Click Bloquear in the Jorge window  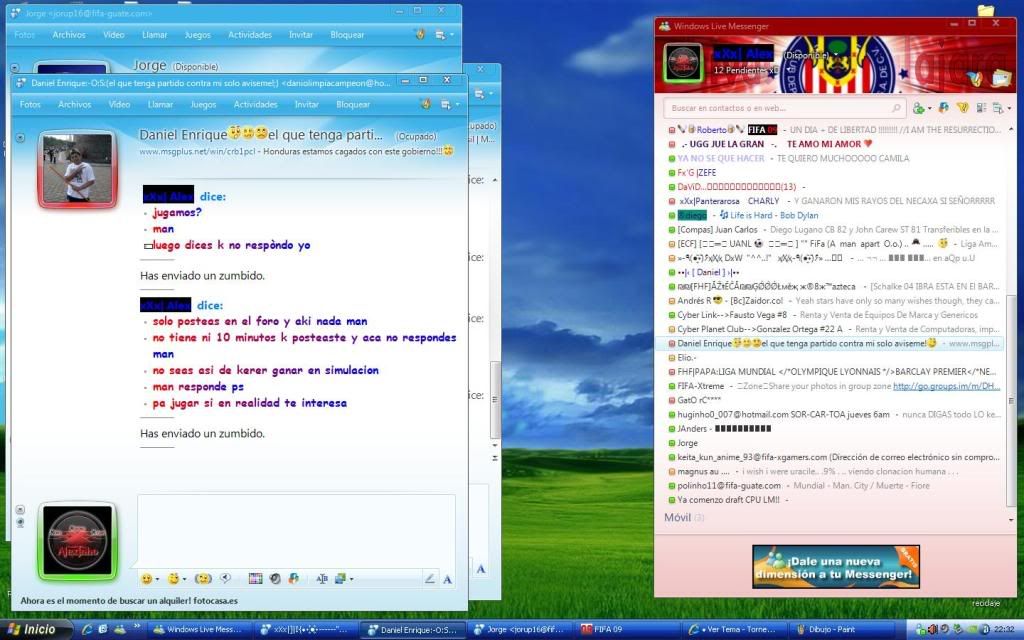click(x=347, y=35)
